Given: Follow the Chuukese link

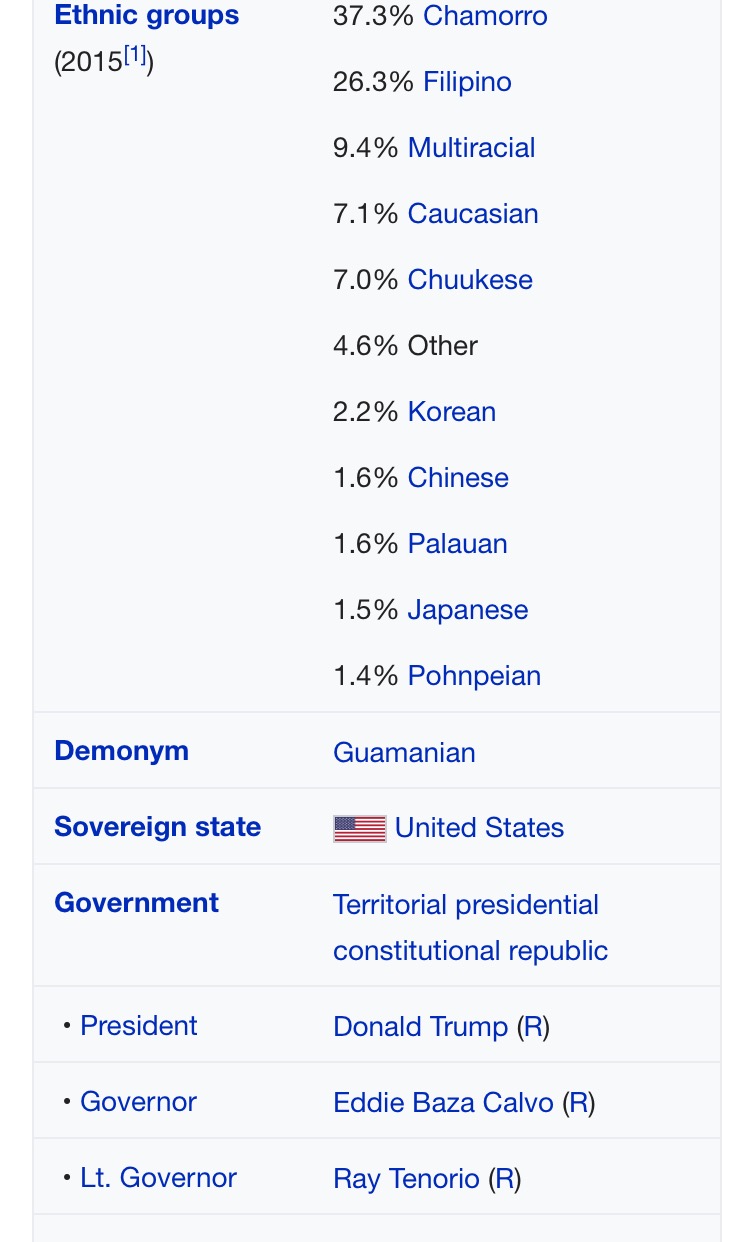Looking at the screenshot, I should click(470, 280).
